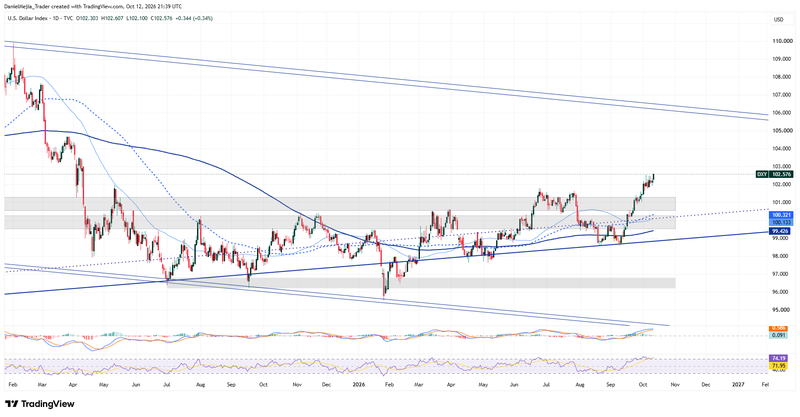Click the 98.000 price axis label
The height and width of the screenshot is (417, 800).
point(782,256)
